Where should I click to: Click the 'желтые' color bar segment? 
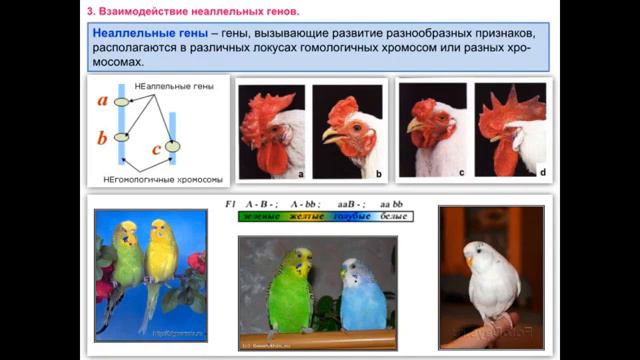[x=307, y=216]
